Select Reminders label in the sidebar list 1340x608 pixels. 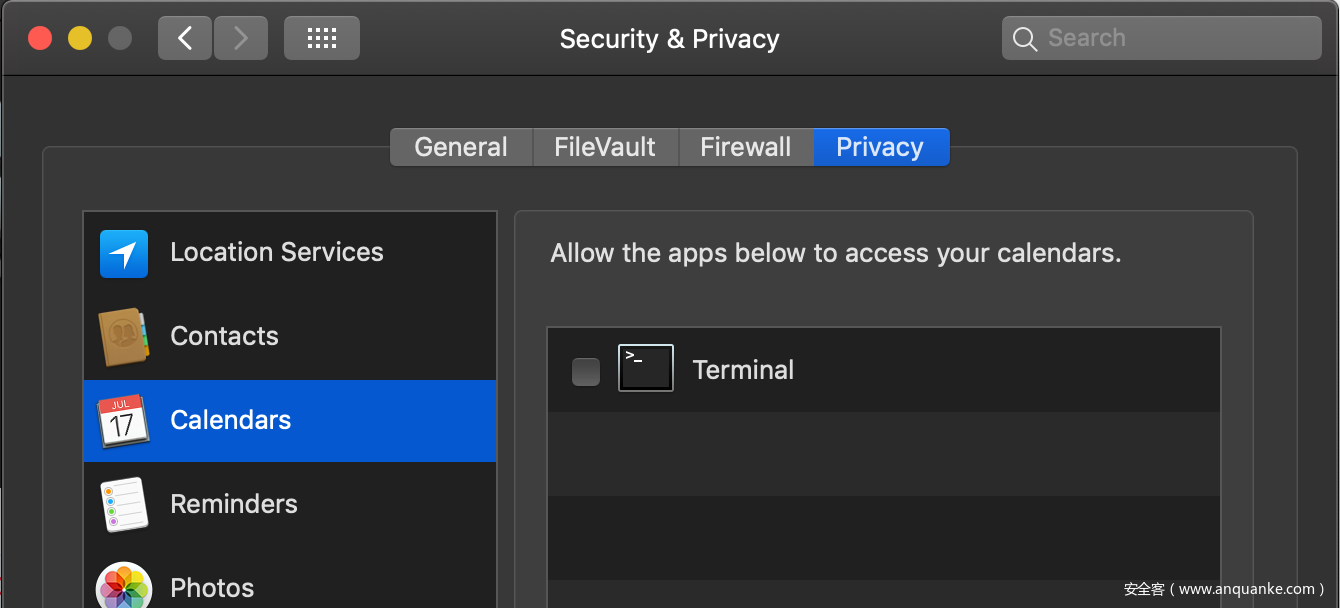[234, 504]
